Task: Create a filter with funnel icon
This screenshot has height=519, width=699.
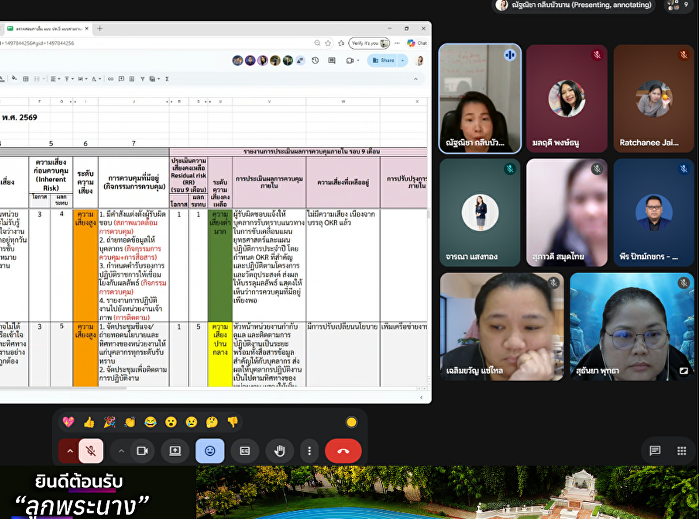Action: click(142, 79)
